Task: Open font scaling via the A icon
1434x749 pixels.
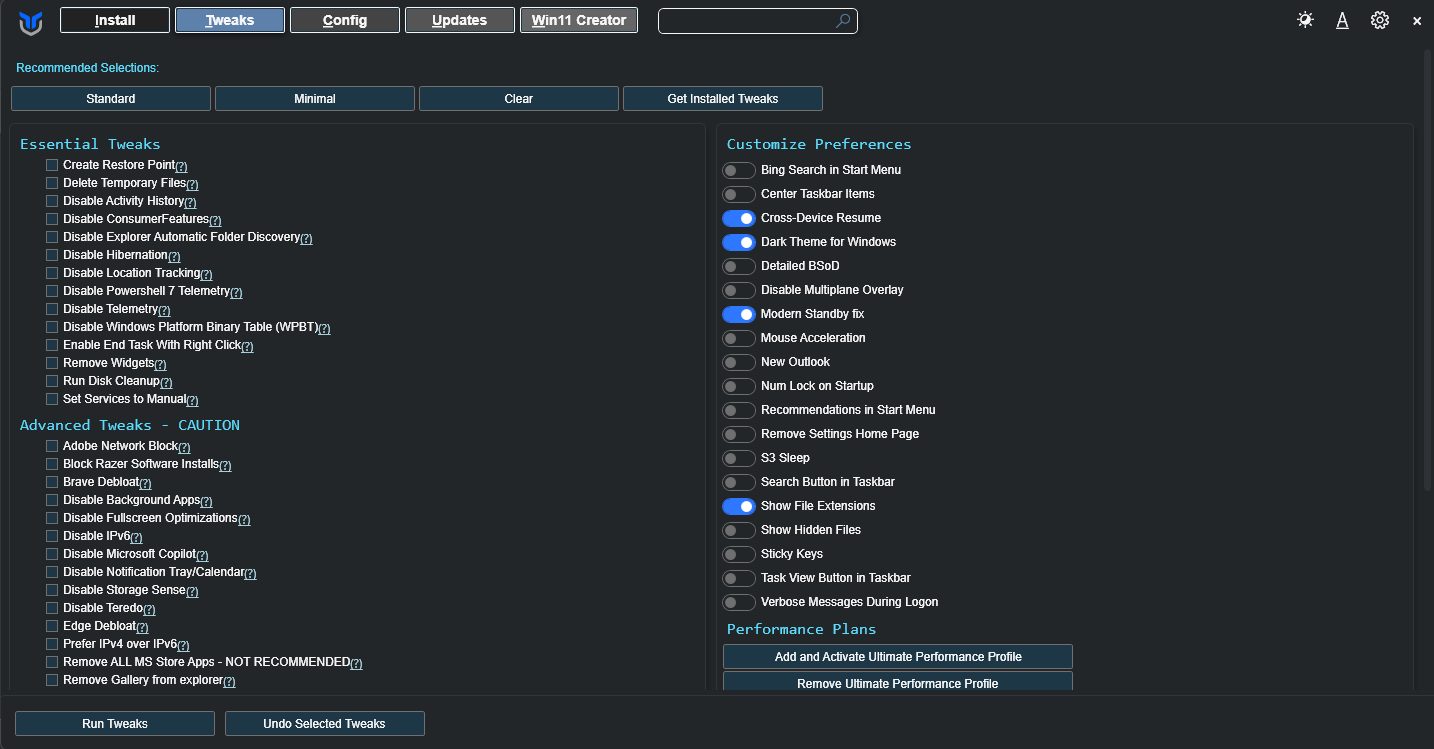Action: (1342, 20)
